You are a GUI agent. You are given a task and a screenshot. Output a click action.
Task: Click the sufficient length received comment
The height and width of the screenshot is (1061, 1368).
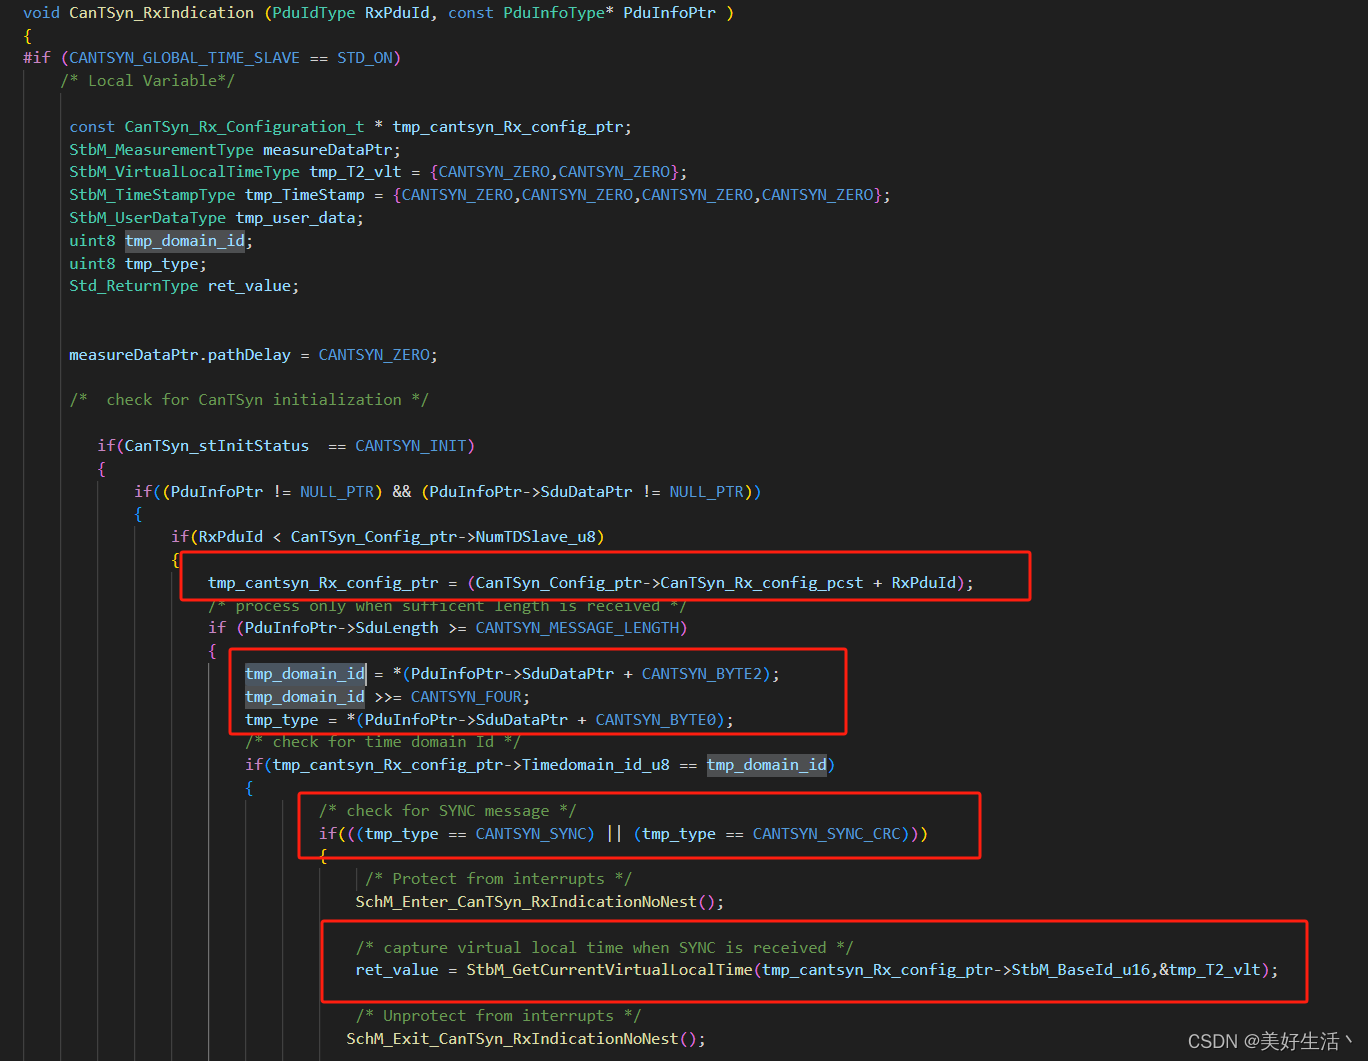click(448, 606)
